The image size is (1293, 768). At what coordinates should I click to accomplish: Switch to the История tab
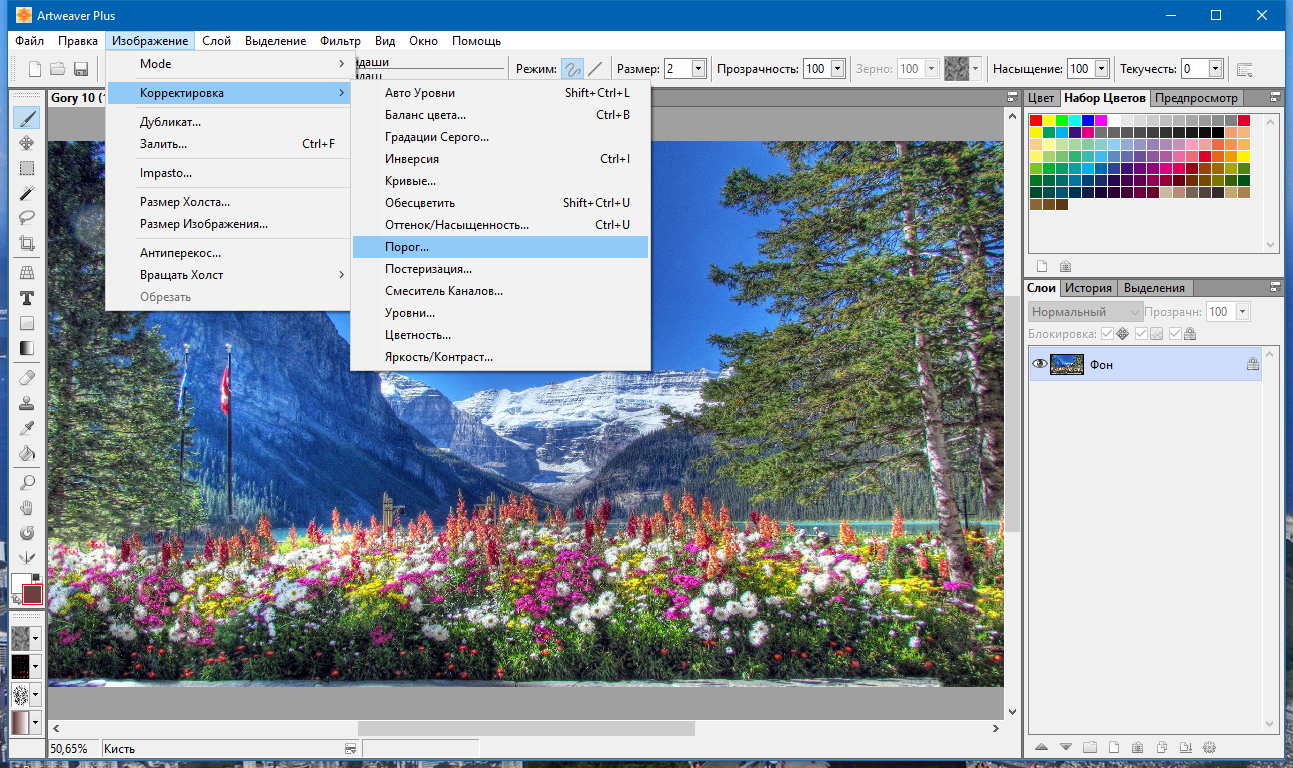point(1088,288)
